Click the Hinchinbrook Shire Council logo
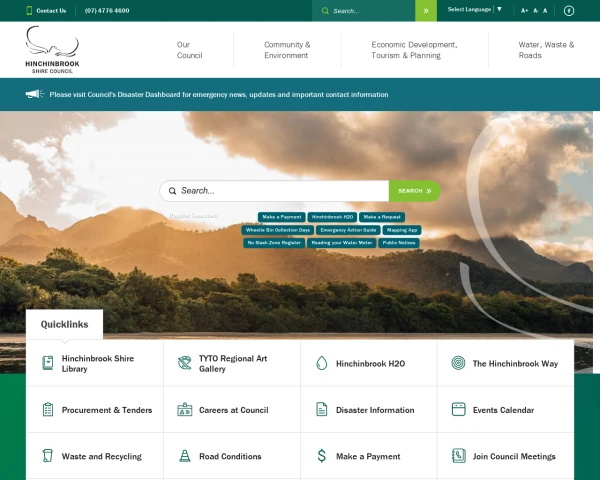600x480 pixels. tap(52, 49)
